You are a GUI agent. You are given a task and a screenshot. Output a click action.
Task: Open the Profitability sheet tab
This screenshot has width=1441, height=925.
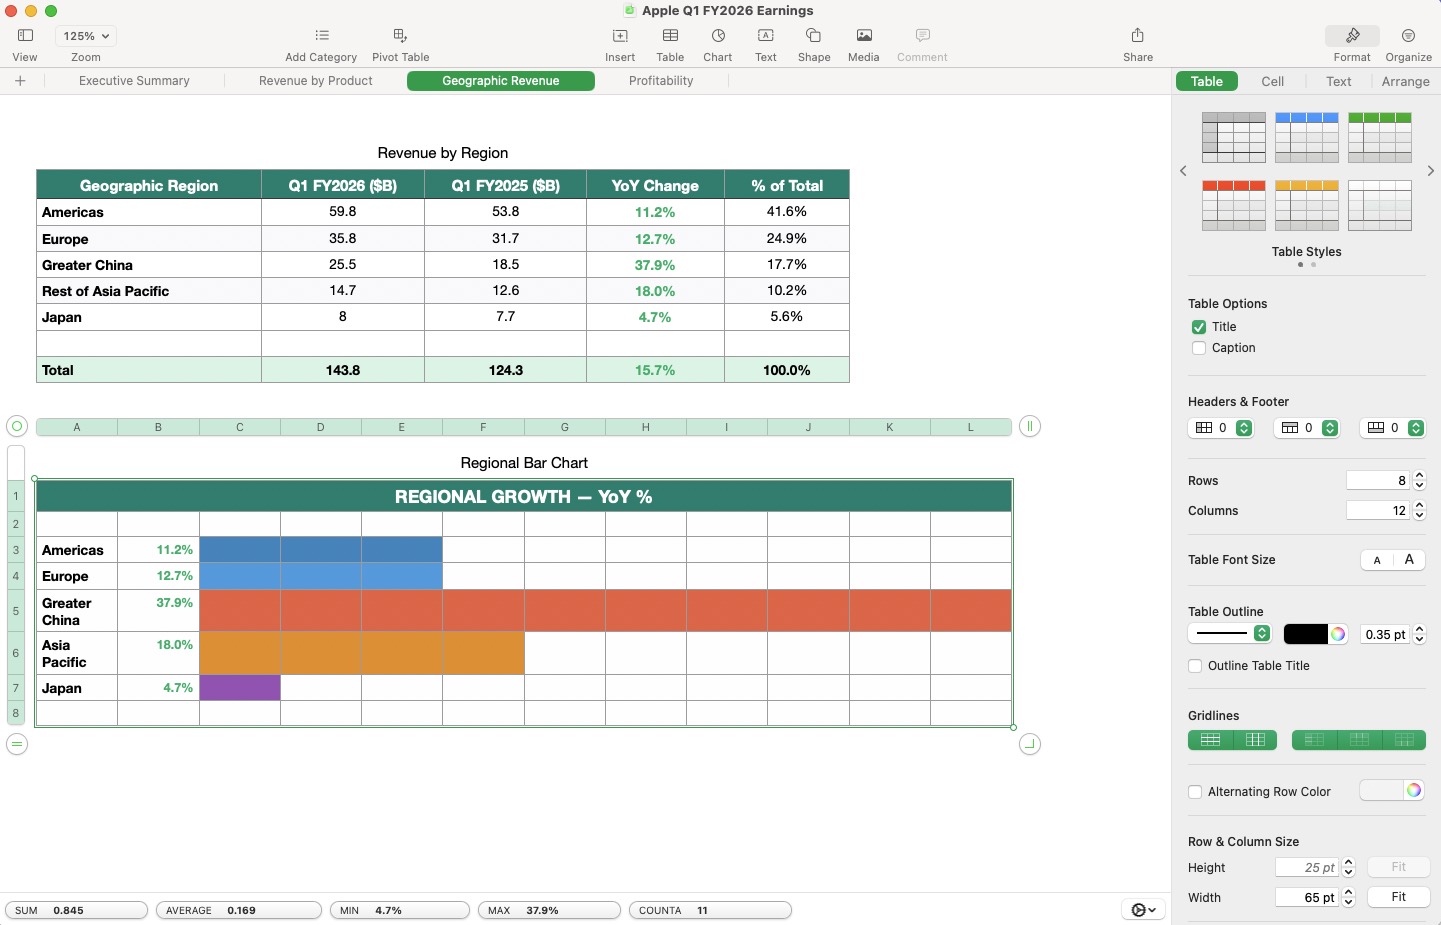661,81
